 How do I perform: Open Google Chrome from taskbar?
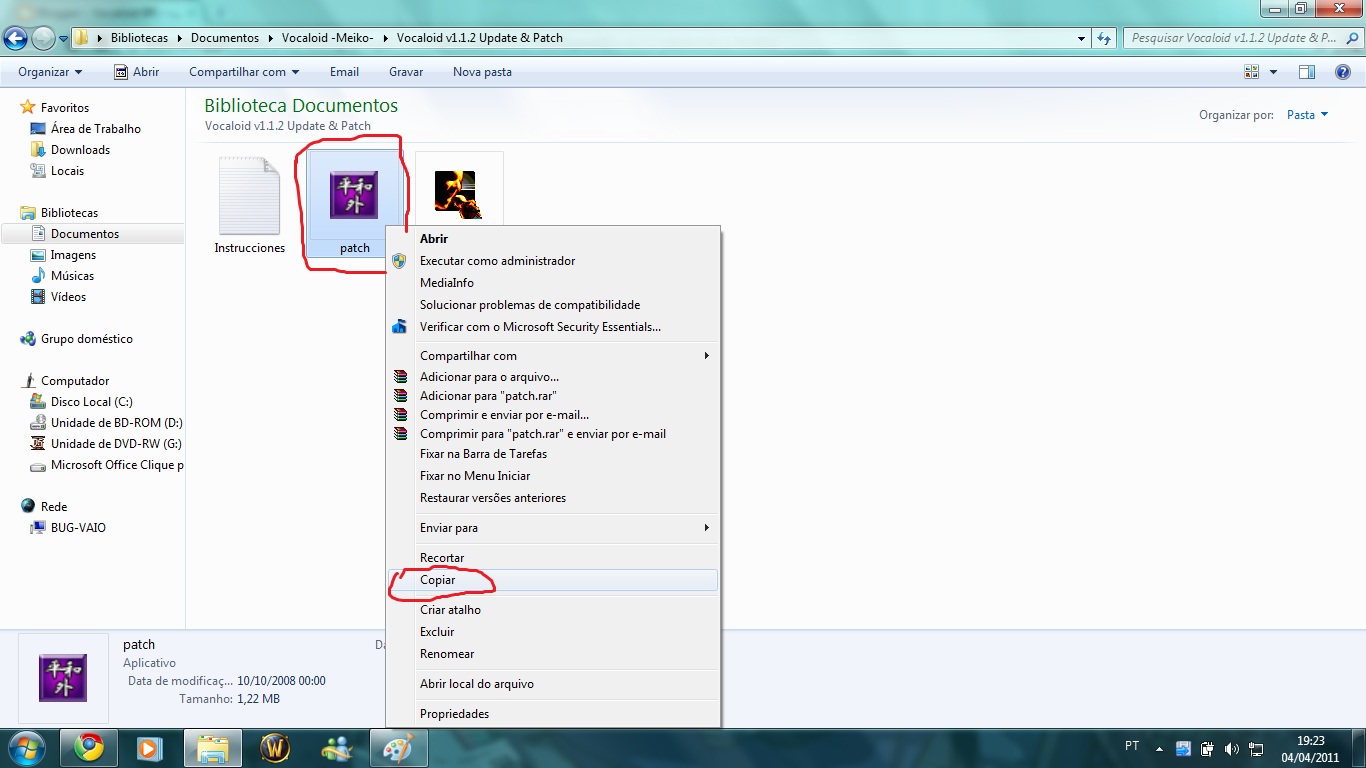pyautogui.click(x=88, y=748)
